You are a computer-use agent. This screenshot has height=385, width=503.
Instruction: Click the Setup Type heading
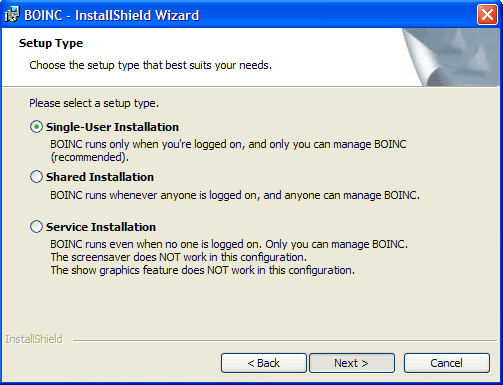tap(51, 43)
